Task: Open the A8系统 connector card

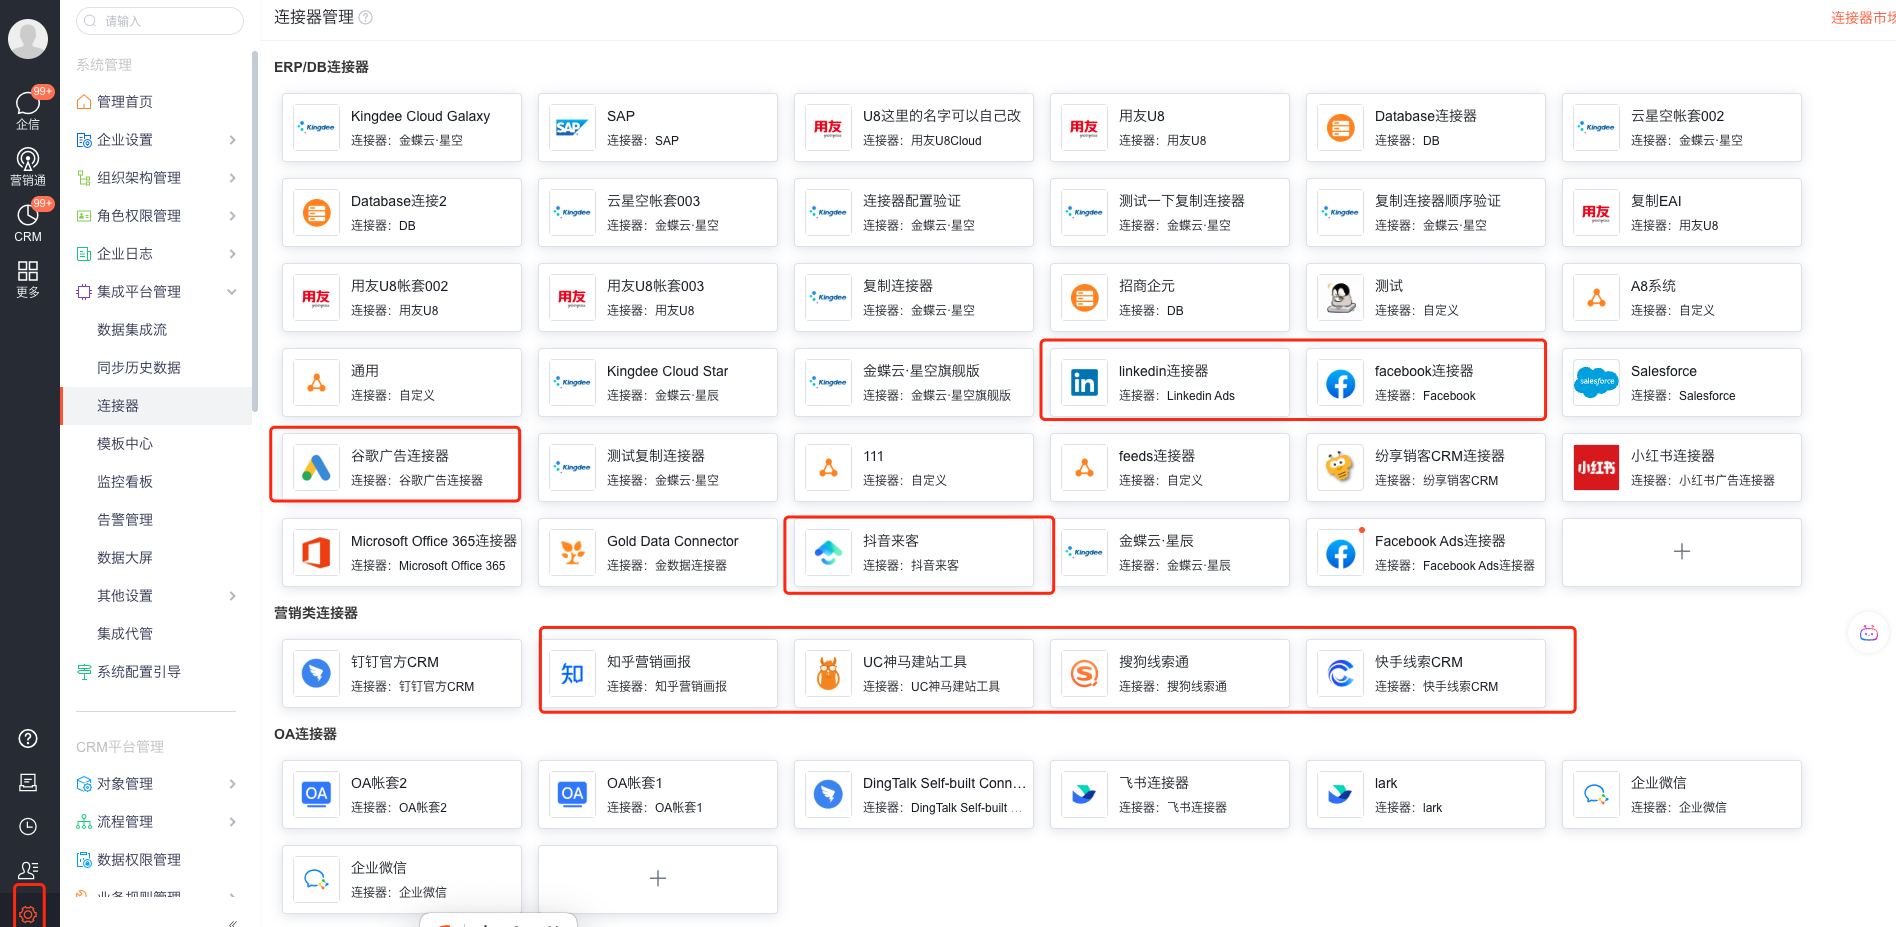Action: pyautogui.click(x=1682, y=298)
